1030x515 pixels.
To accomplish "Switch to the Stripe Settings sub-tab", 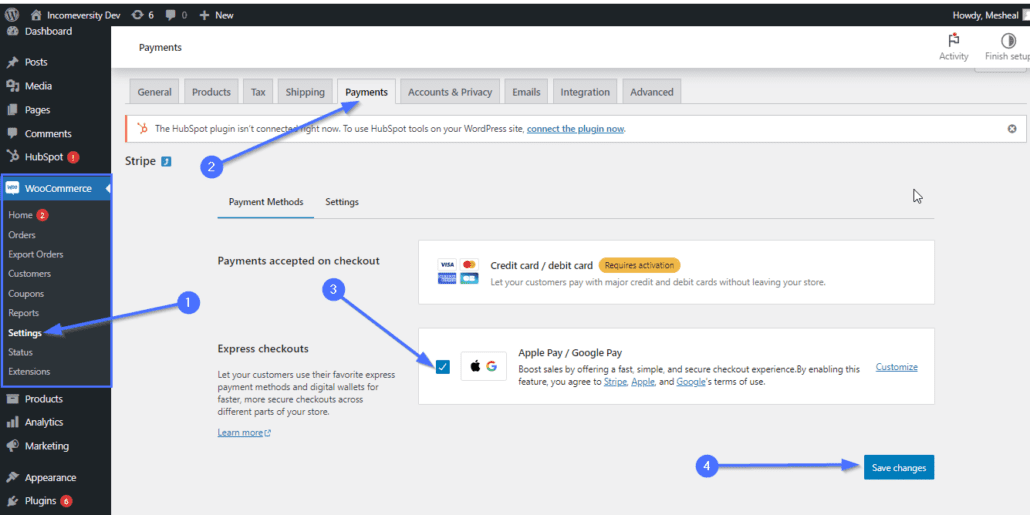I will pos(342,202).
